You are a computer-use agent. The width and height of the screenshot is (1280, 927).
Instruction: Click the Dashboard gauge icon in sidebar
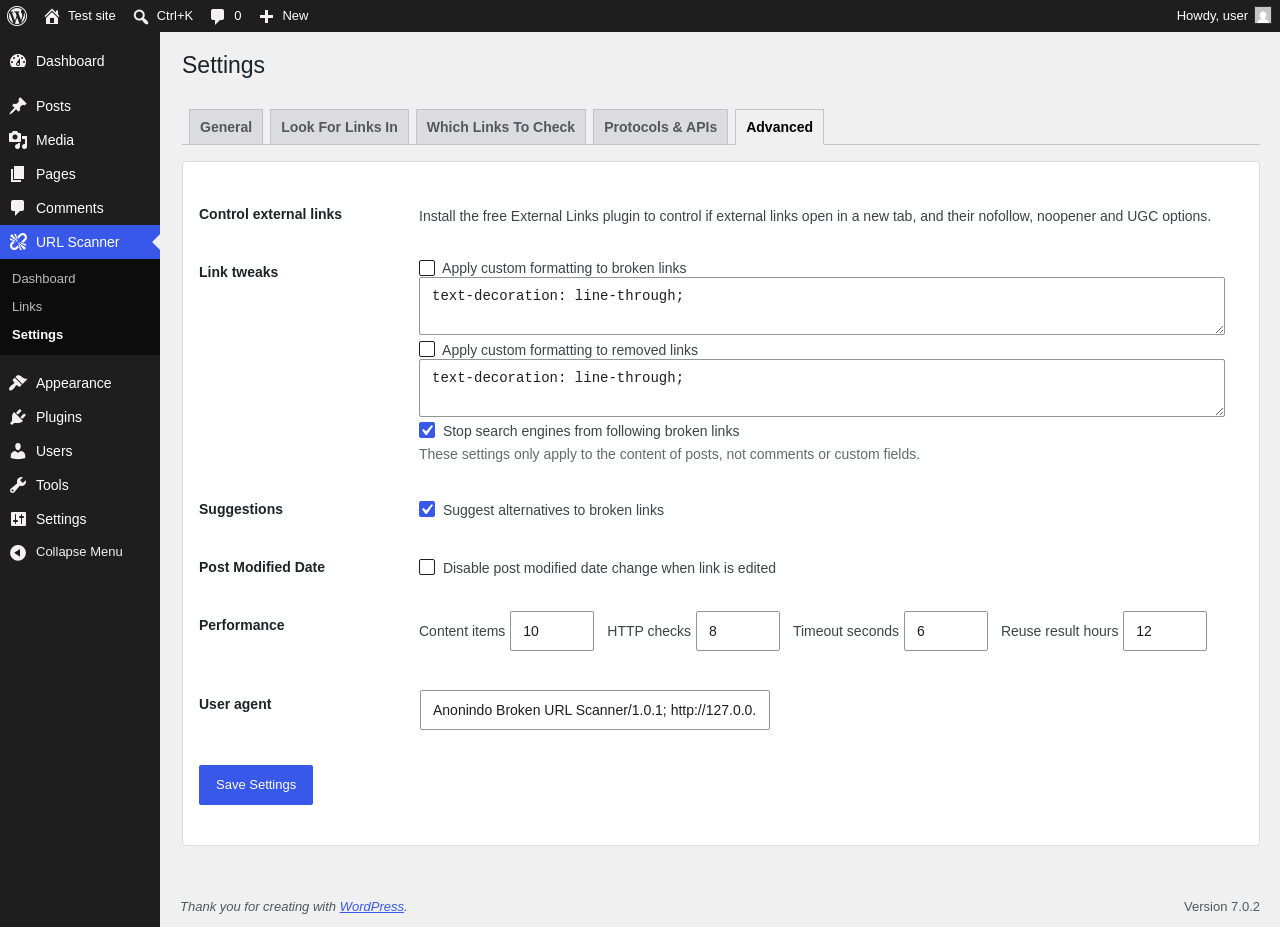pyautogui.click(x=18, y=61)
